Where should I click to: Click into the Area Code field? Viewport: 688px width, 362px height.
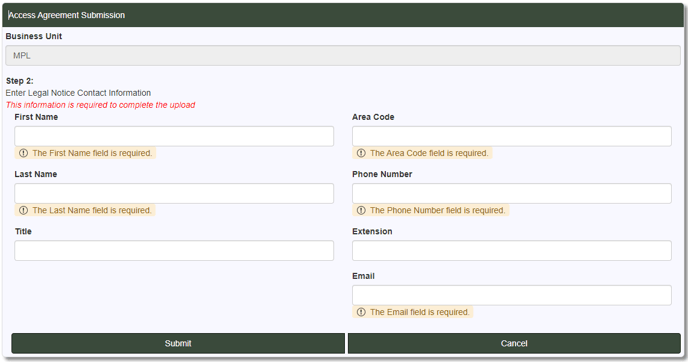[x=512, y=136]
